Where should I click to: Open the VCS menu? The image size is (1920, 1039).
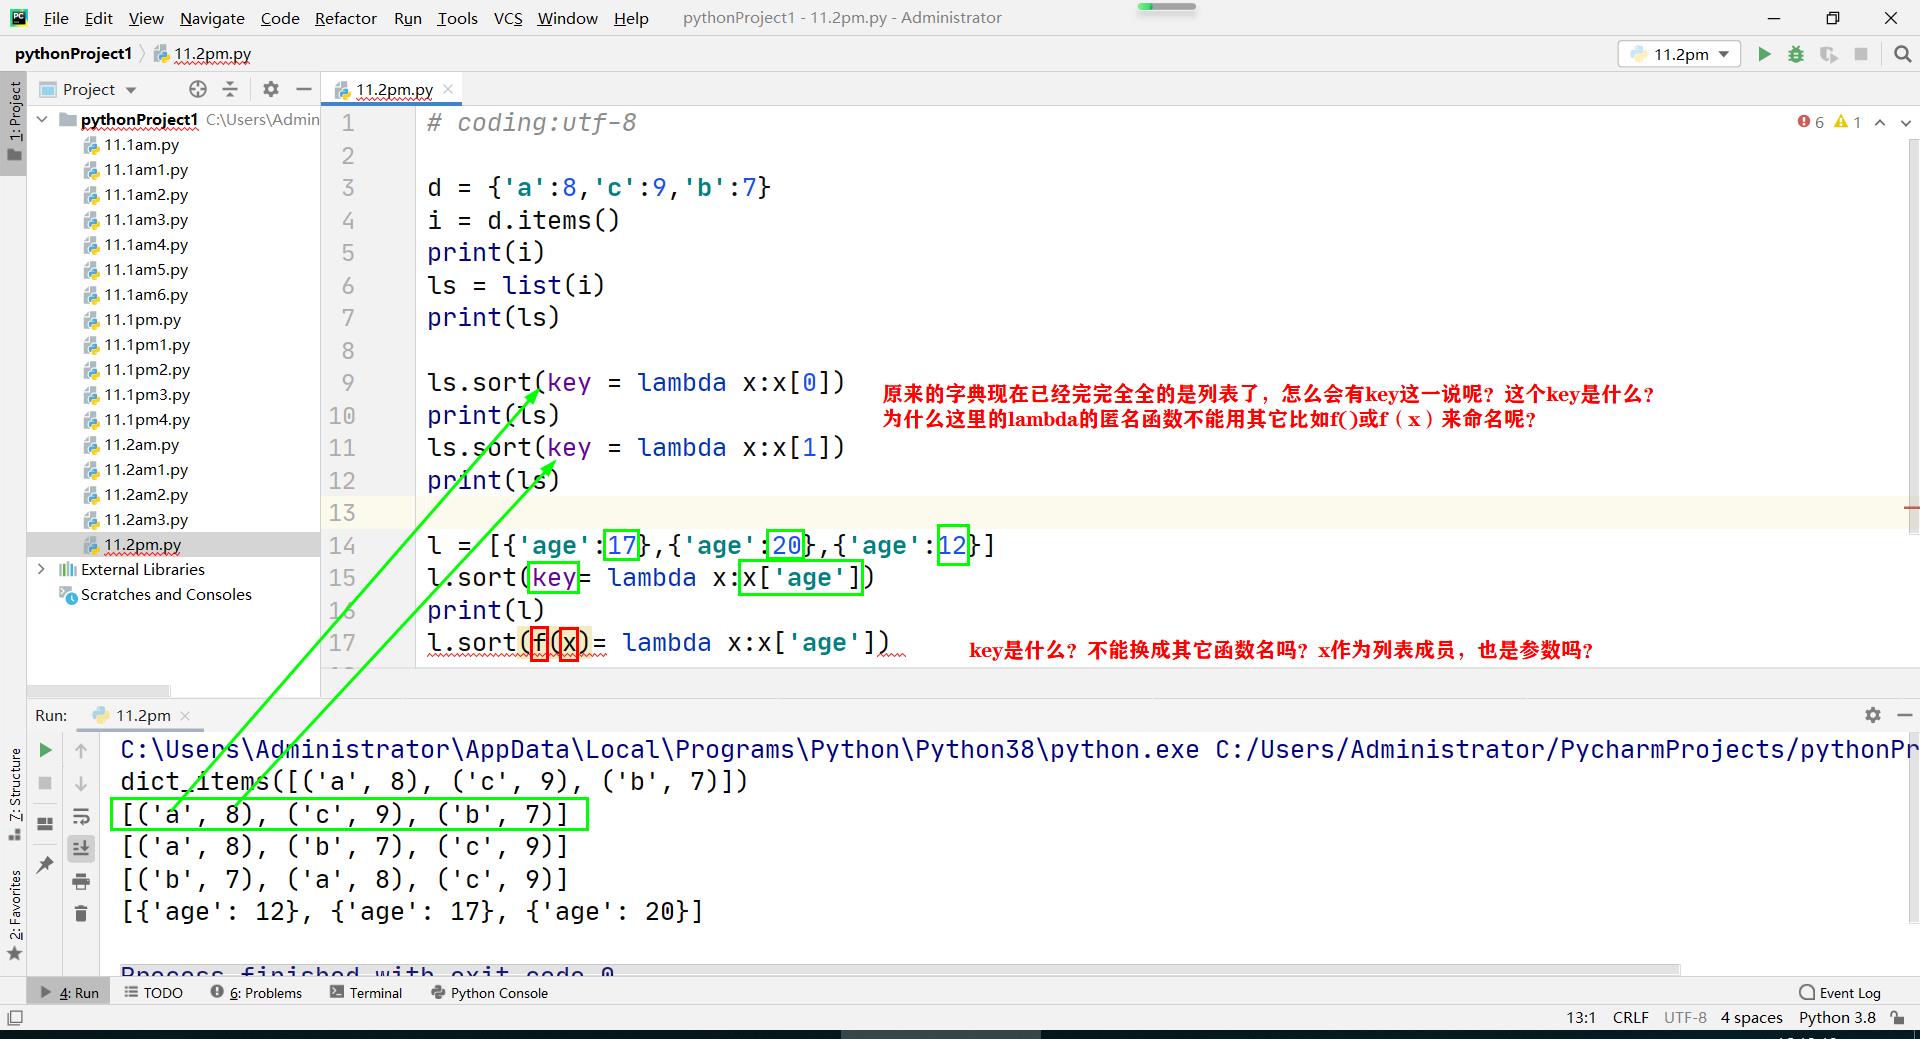(x=508, y=18)
